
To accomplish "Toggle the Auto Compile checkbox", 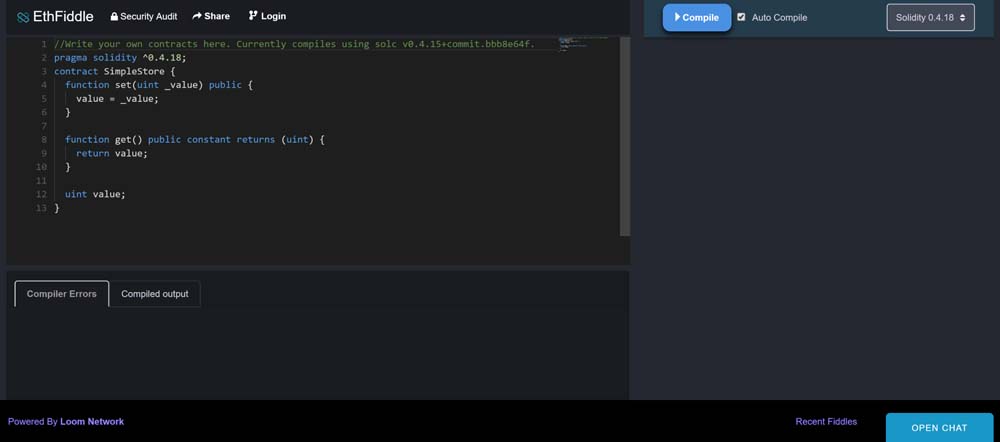I will (741, 17).
